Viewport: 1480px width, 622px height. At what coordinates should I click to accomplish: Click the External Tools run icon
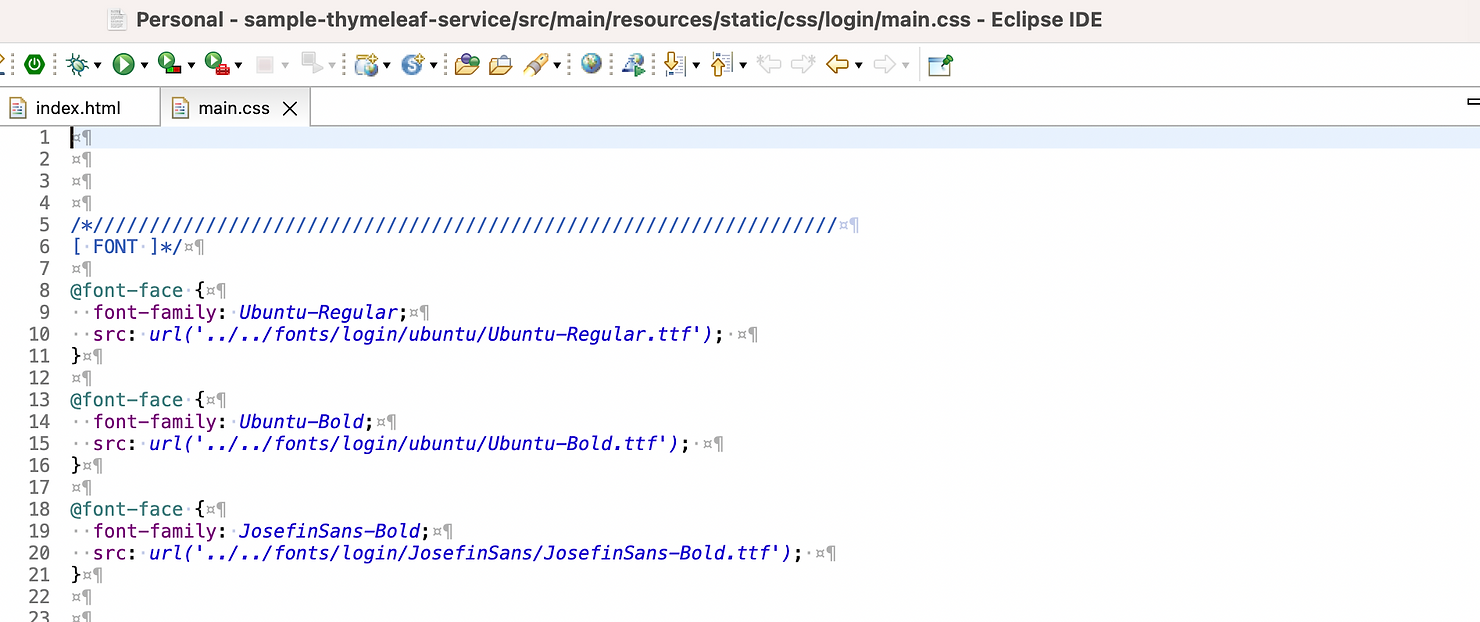tap(216, 65)
